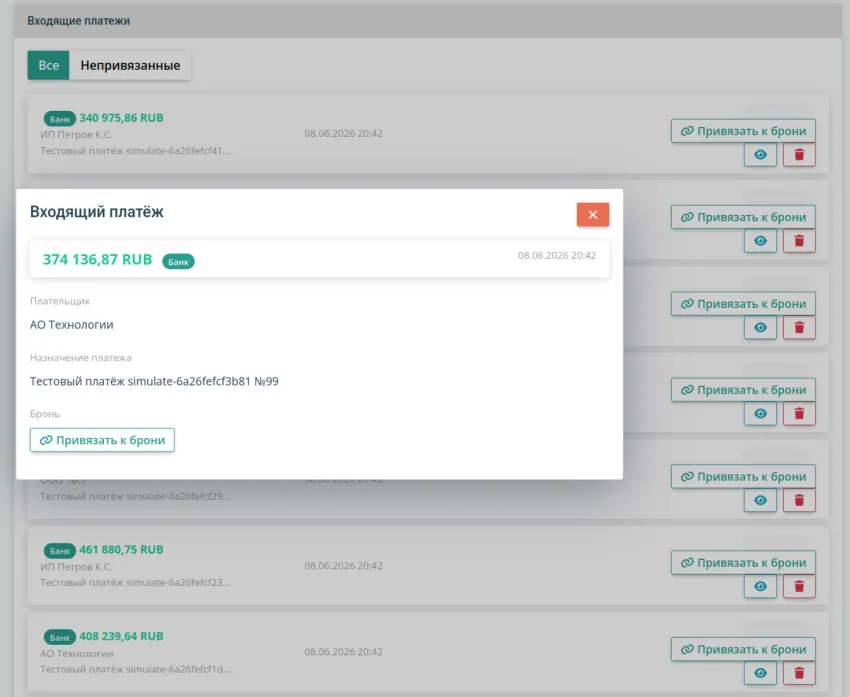Viewport: 850px width, 697px height.
Task: Switch to the Все tab
Action: [x=48, y=65]
